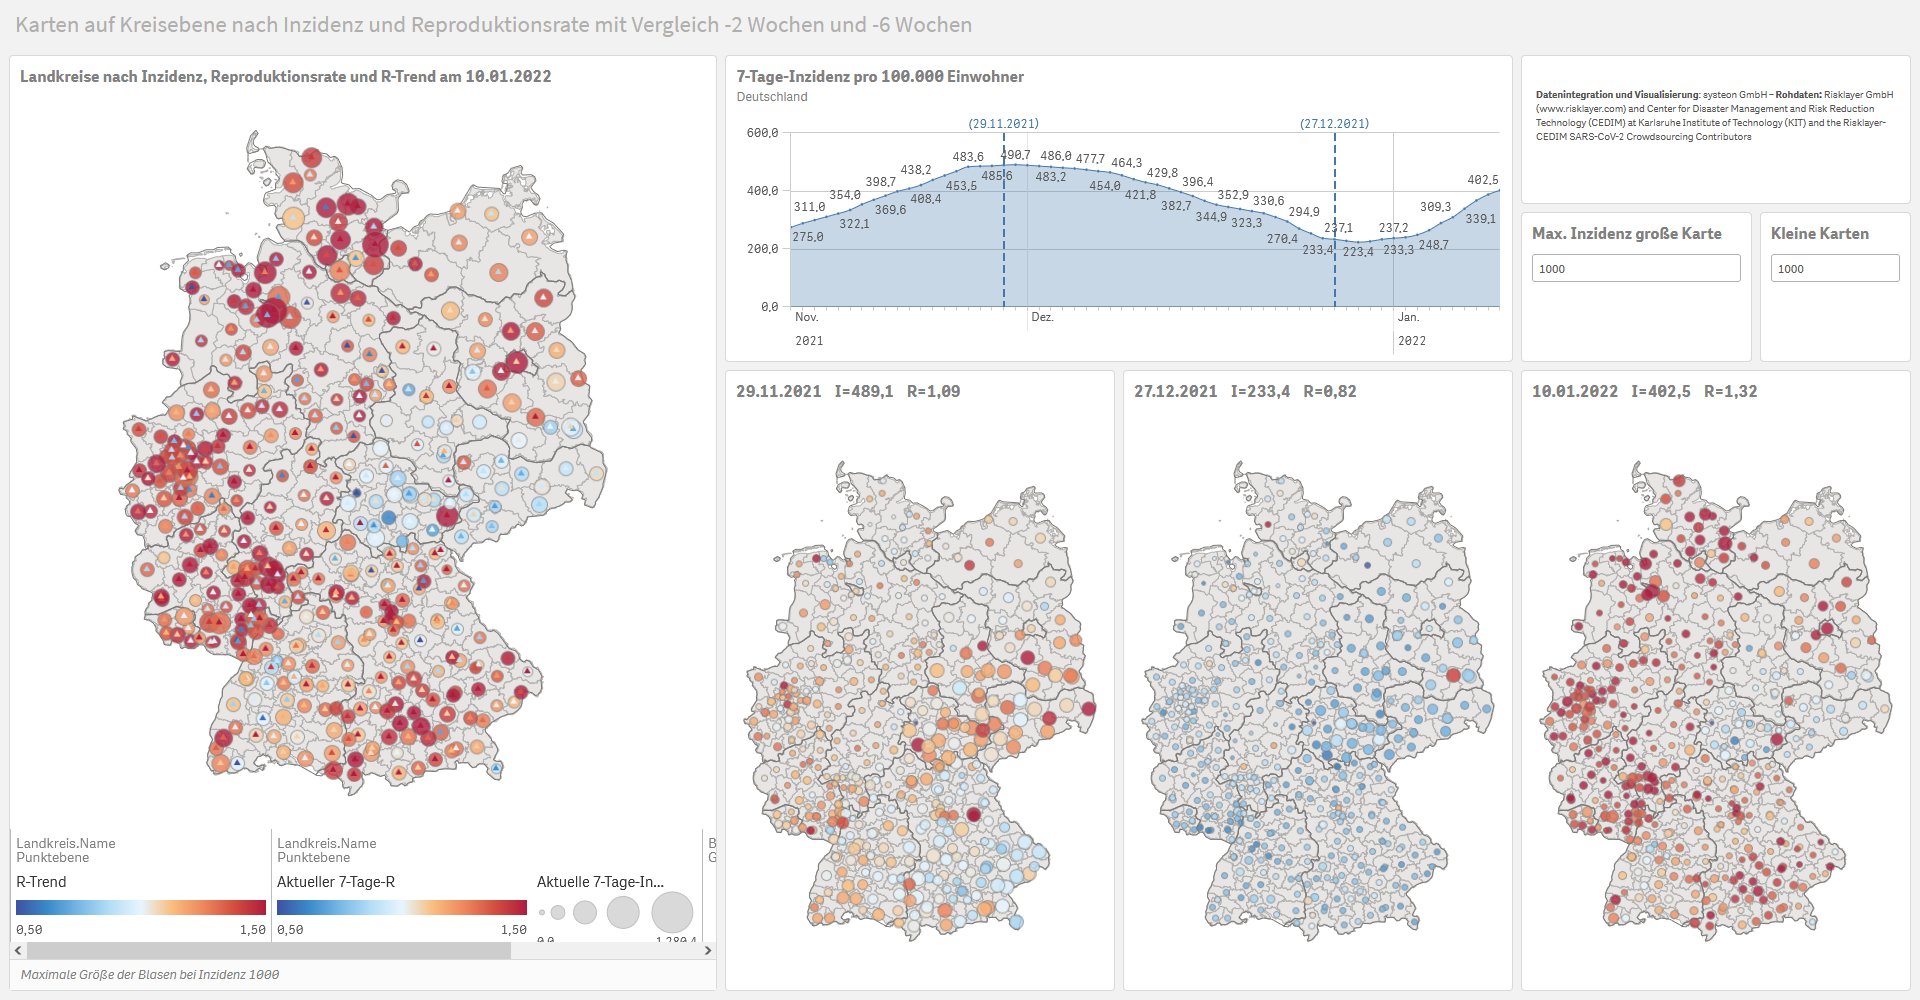Click the dashboard title about Karten auf Kreisebene
This screenshot has width=1920, height=1000.
494,25
